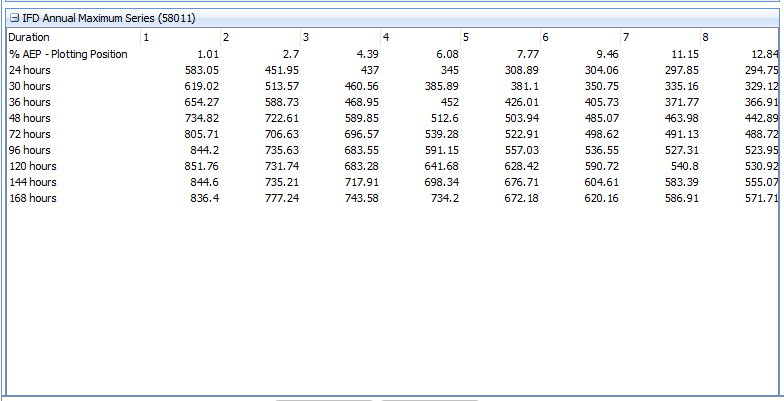Select the 120 hours row label
This screenshot has height=401, width=784.
(32, 166)
